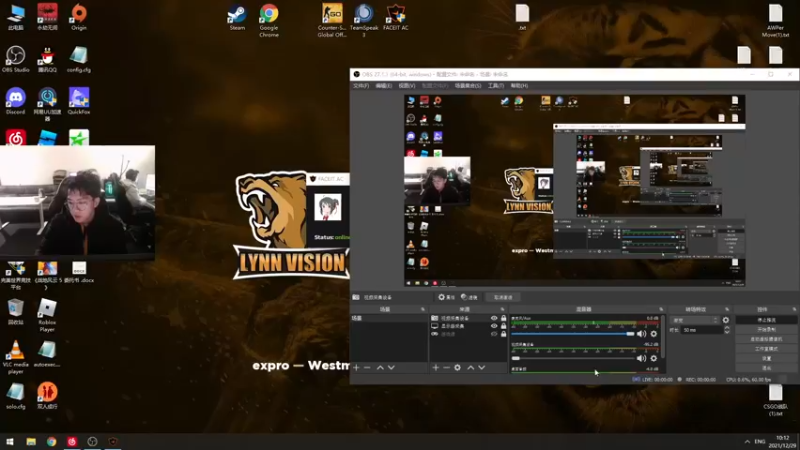Click Start Virtual Camera button

click(766, 339)
